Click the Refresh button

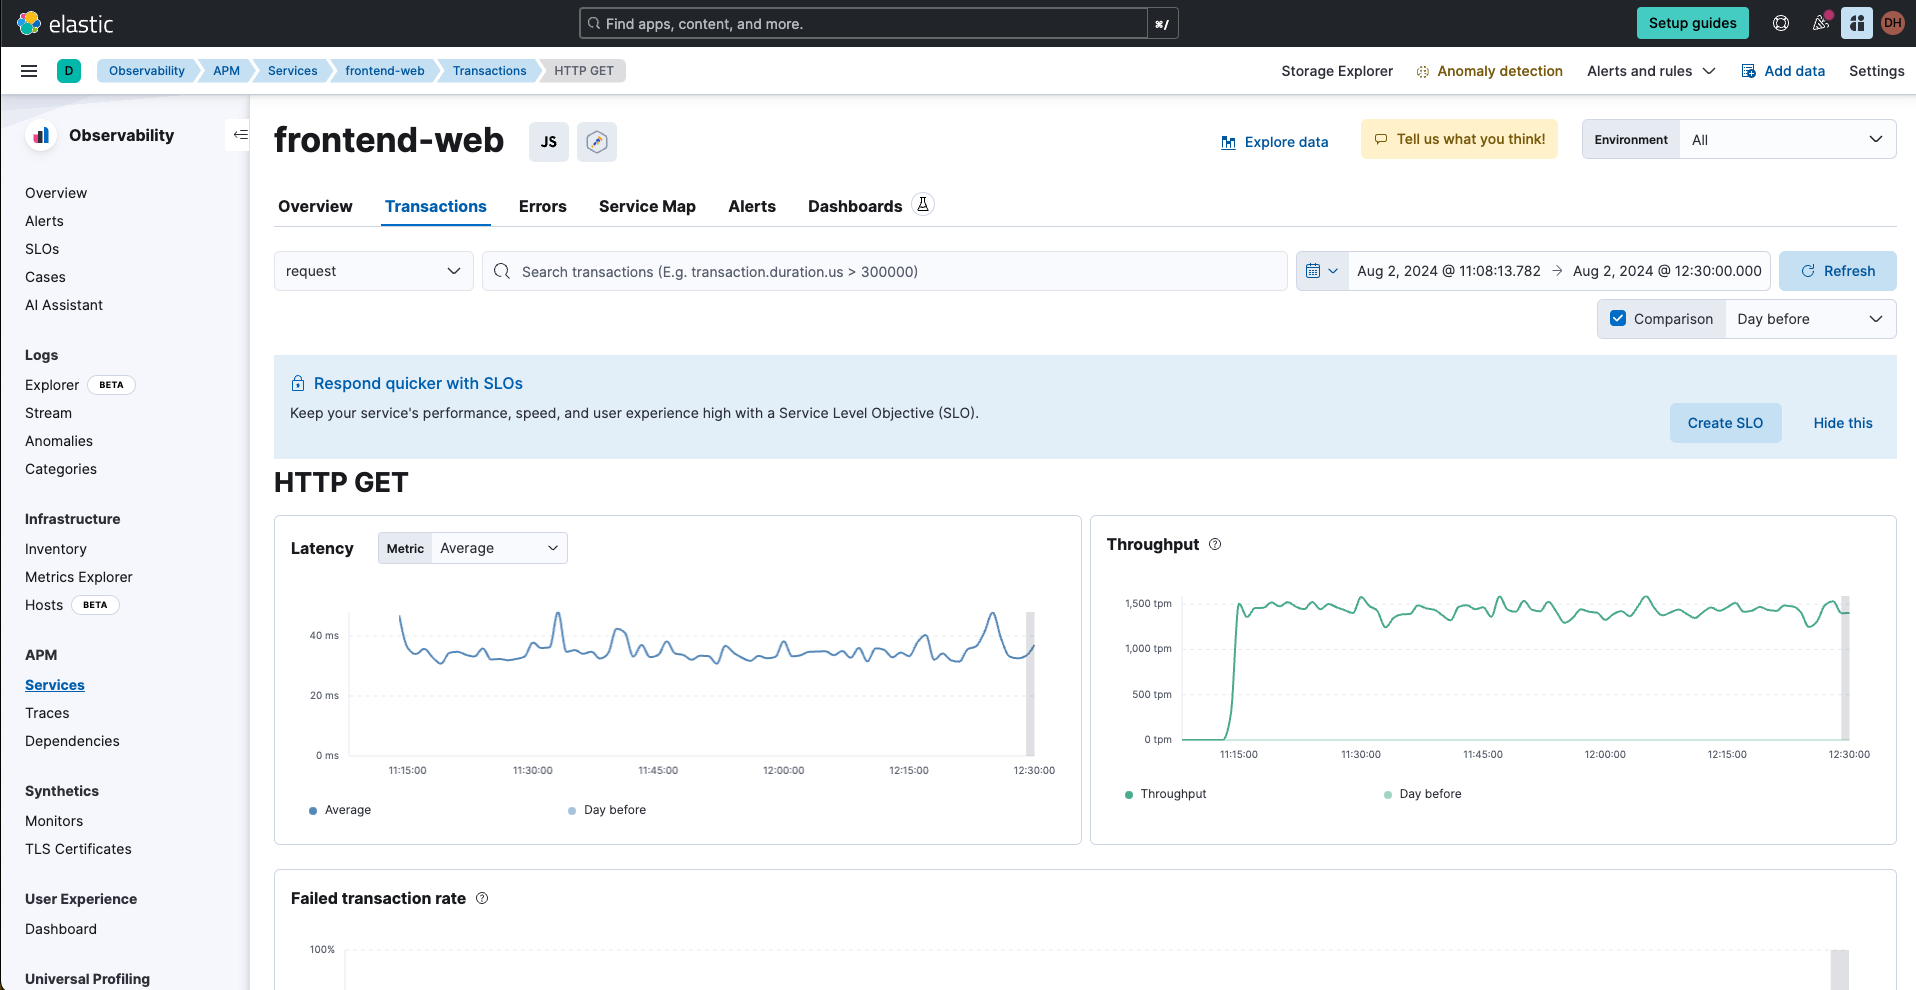[x=1837, y=271]
